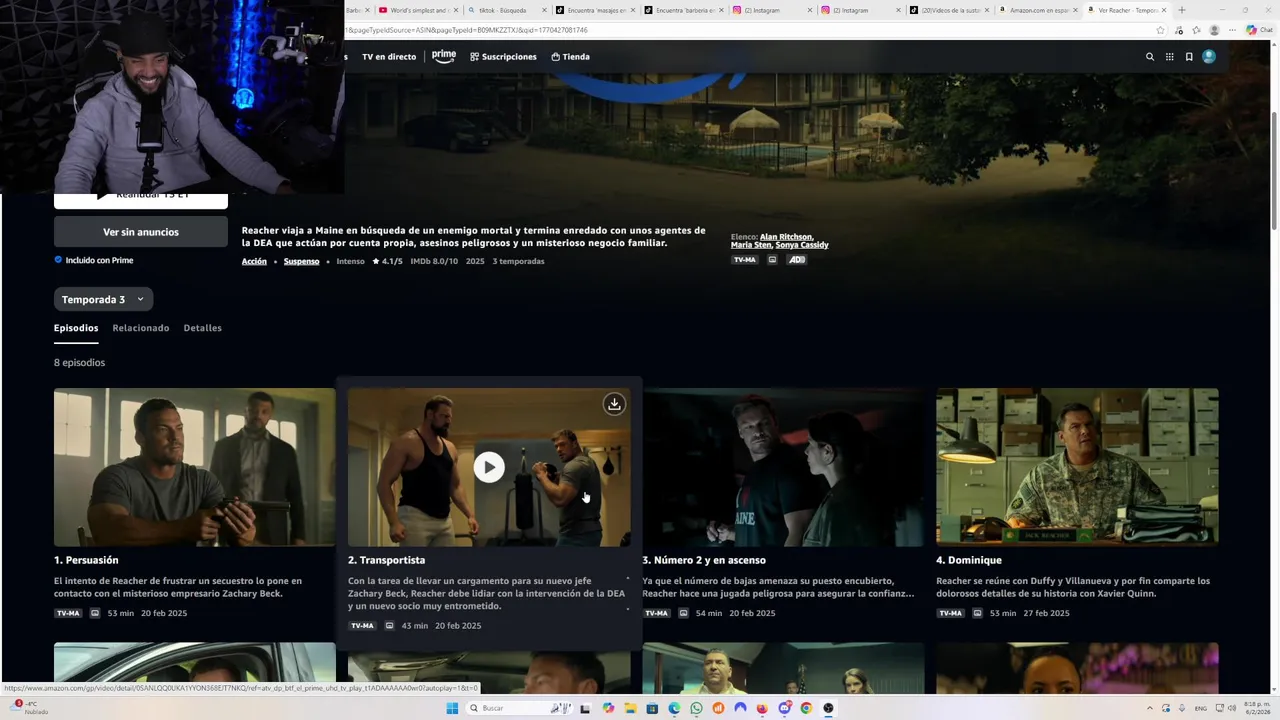Screen dimensions: 1280x720
Task: Click the Incluido con Prime label
Action: click(93, 260)
